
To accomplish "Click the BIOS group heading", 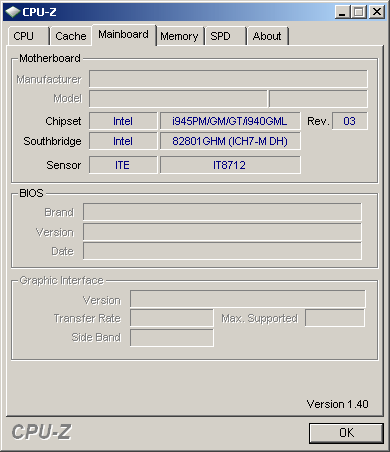I will [31, 193].
